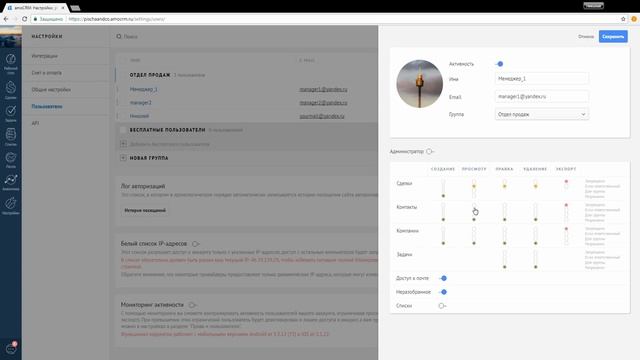Click the Отдел продаж group header

click(x=150, y=75)
